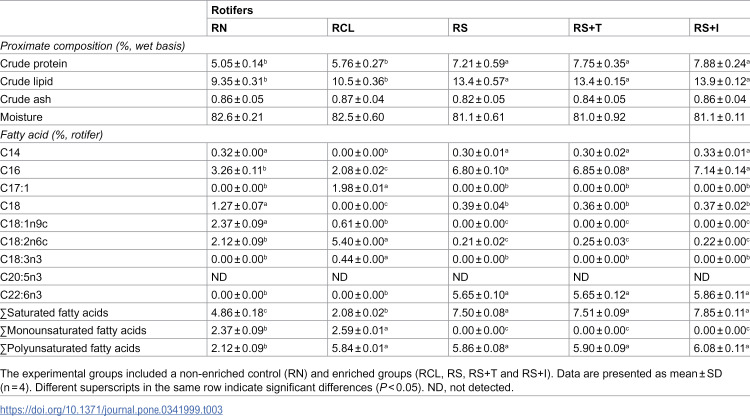Select the RS C16 value 6.80±0.10

coord(481,170)
